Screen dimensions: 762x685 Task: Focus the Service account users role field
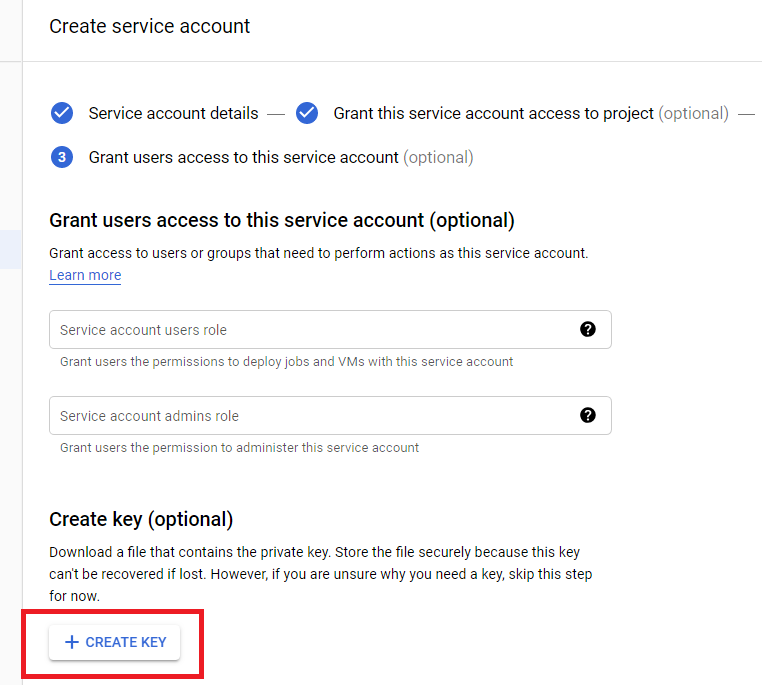[310, 330]
